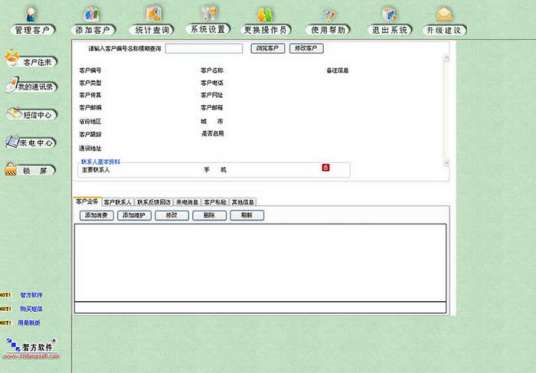Switch to the 其他信息 tab
The image size is (536, 373).
coord(243,202)
